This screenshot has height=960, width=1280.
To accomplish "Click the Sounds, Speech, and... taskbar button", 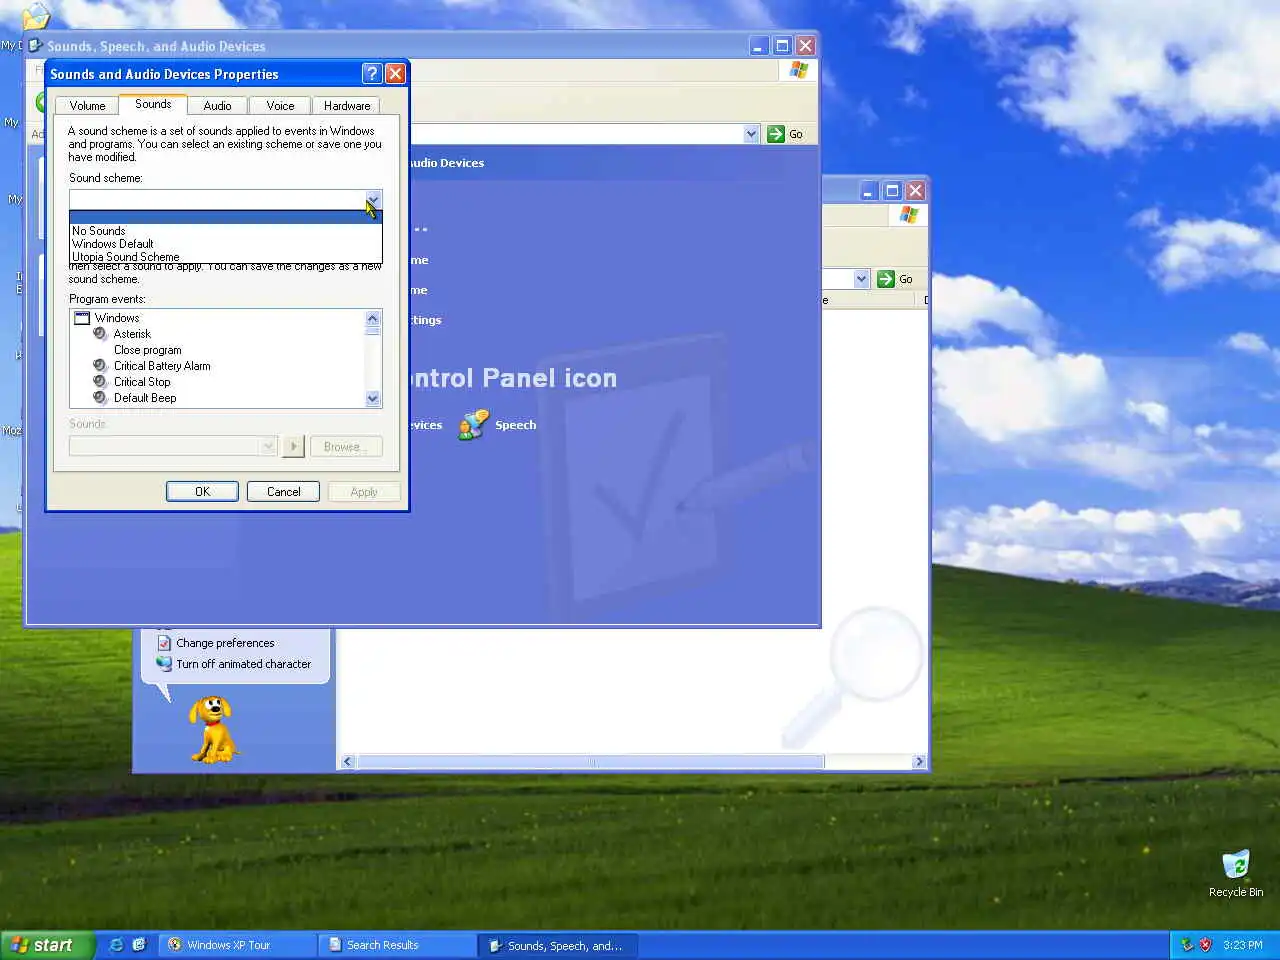I will pos(558,945).
